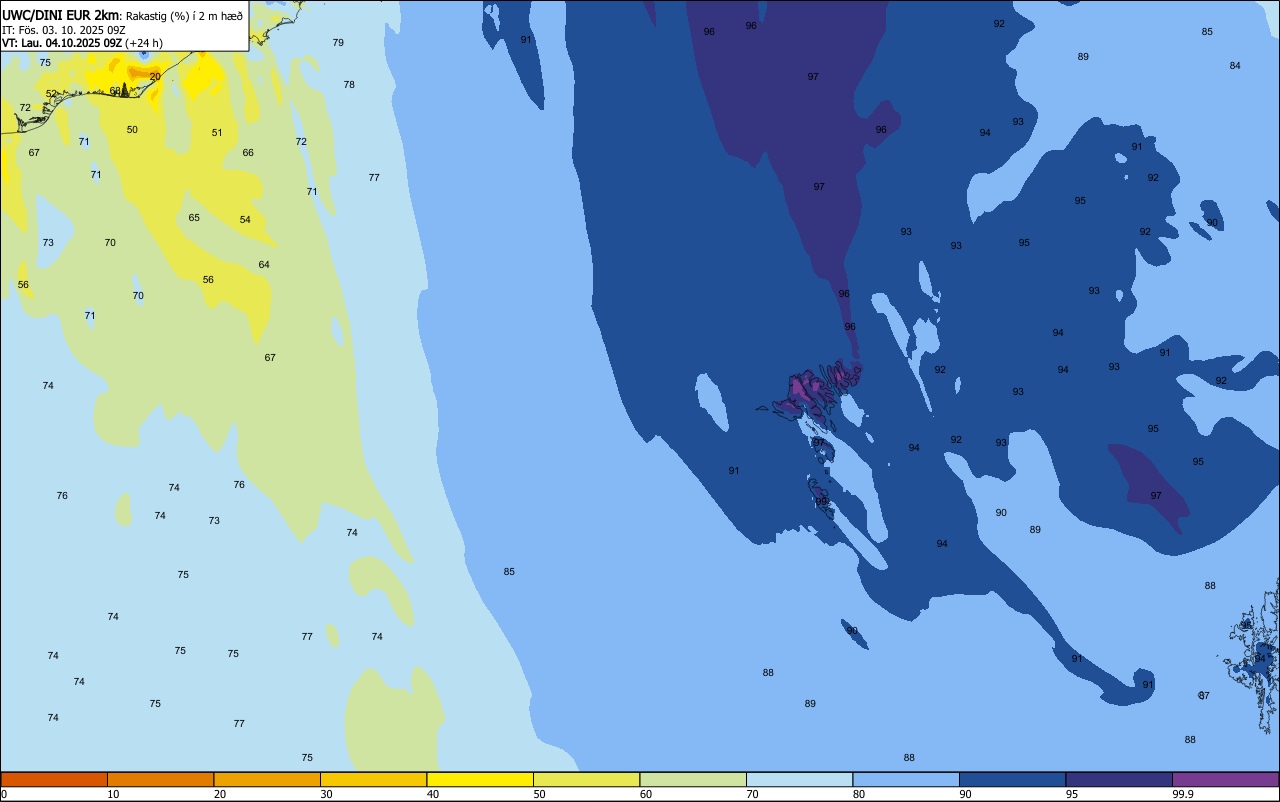Click the 10 legend tick label
This screenshot has height=802, width=1280.
click(x=114, y=794)
